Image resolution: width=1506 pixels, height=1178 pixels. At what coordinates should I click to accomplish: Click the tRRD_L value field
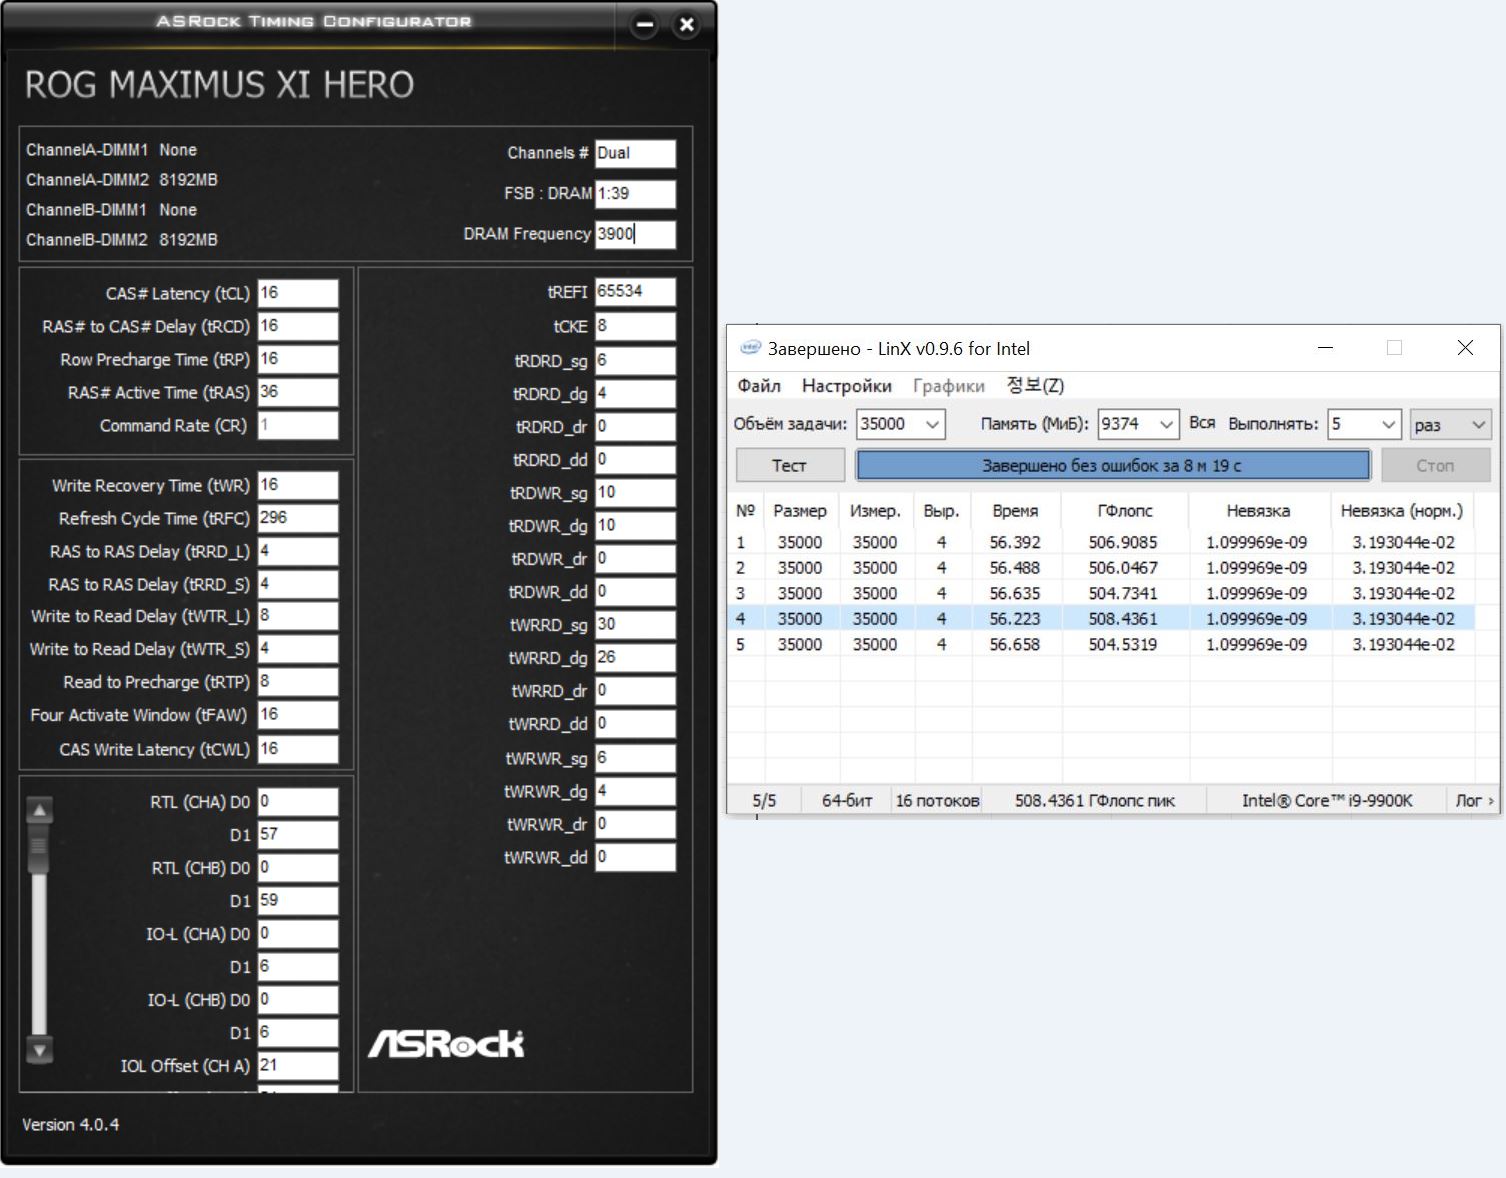point(298,551)
